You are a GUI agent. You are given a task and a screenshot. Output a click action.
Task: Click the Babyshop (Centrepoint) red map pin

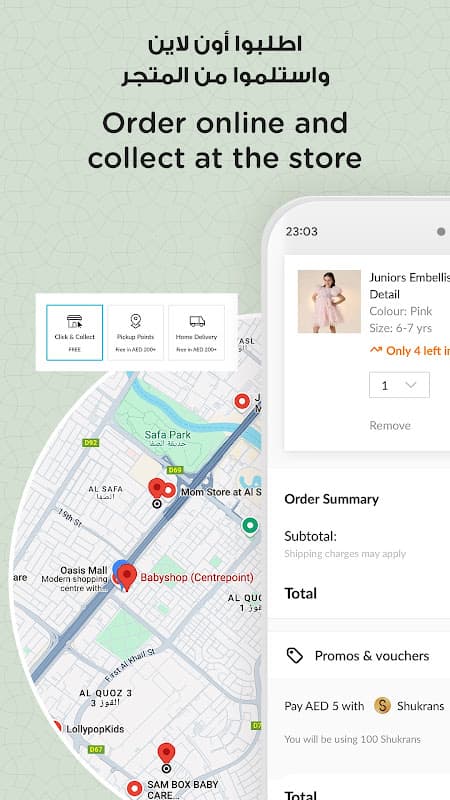click(127, 577)
